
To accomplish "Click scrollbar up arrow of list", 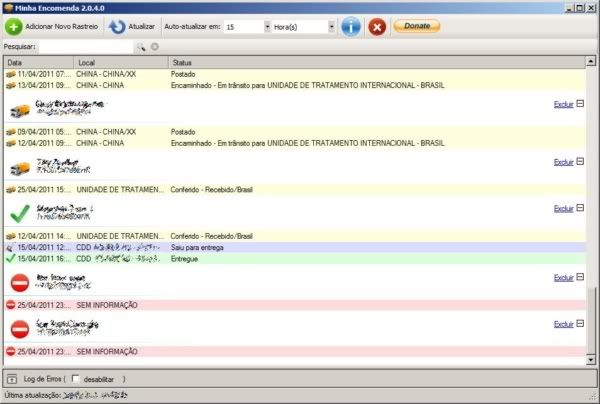I will pos(591,61).
